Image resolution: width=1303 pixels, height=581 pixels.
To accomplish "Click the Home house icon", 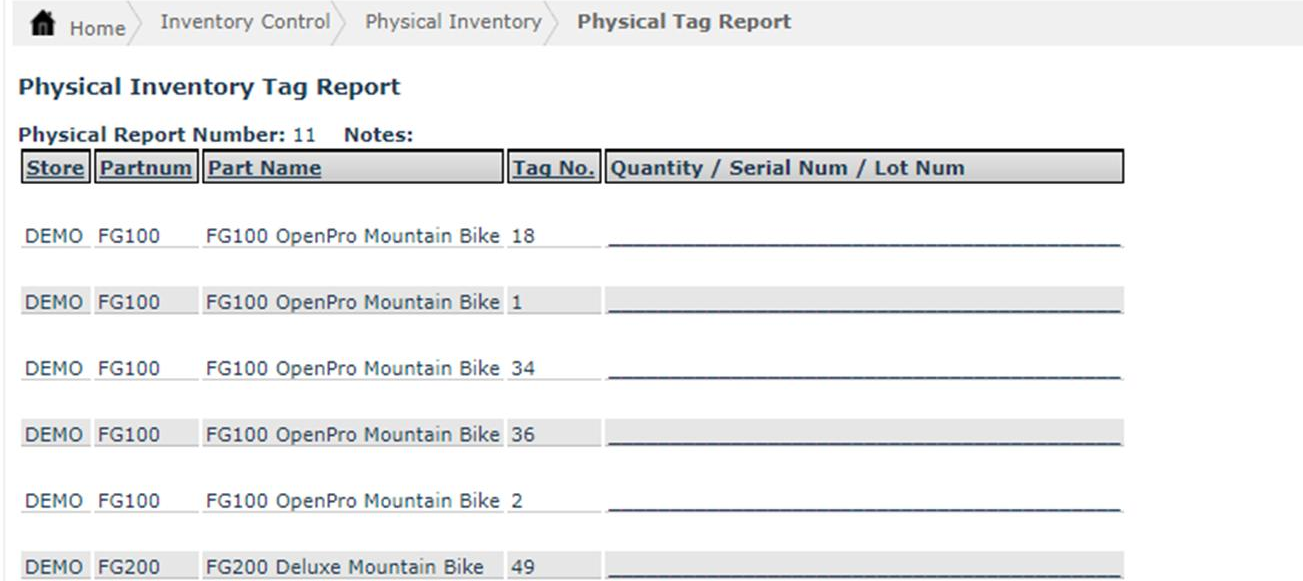I will (42, 25).
